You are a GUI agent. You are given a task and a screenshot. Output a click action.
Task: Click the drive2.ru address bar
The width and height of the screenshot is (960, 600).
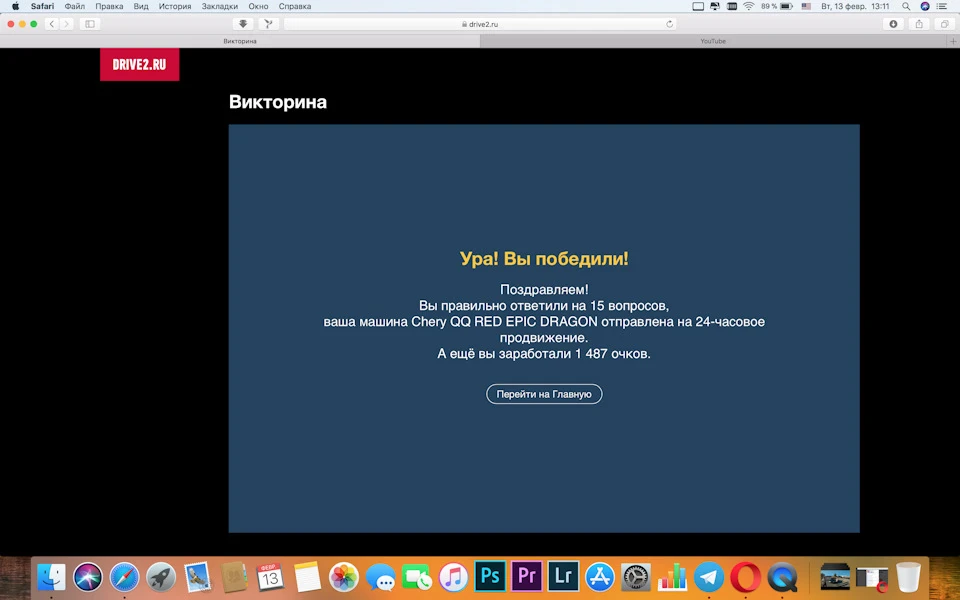[x=480, y=24]
